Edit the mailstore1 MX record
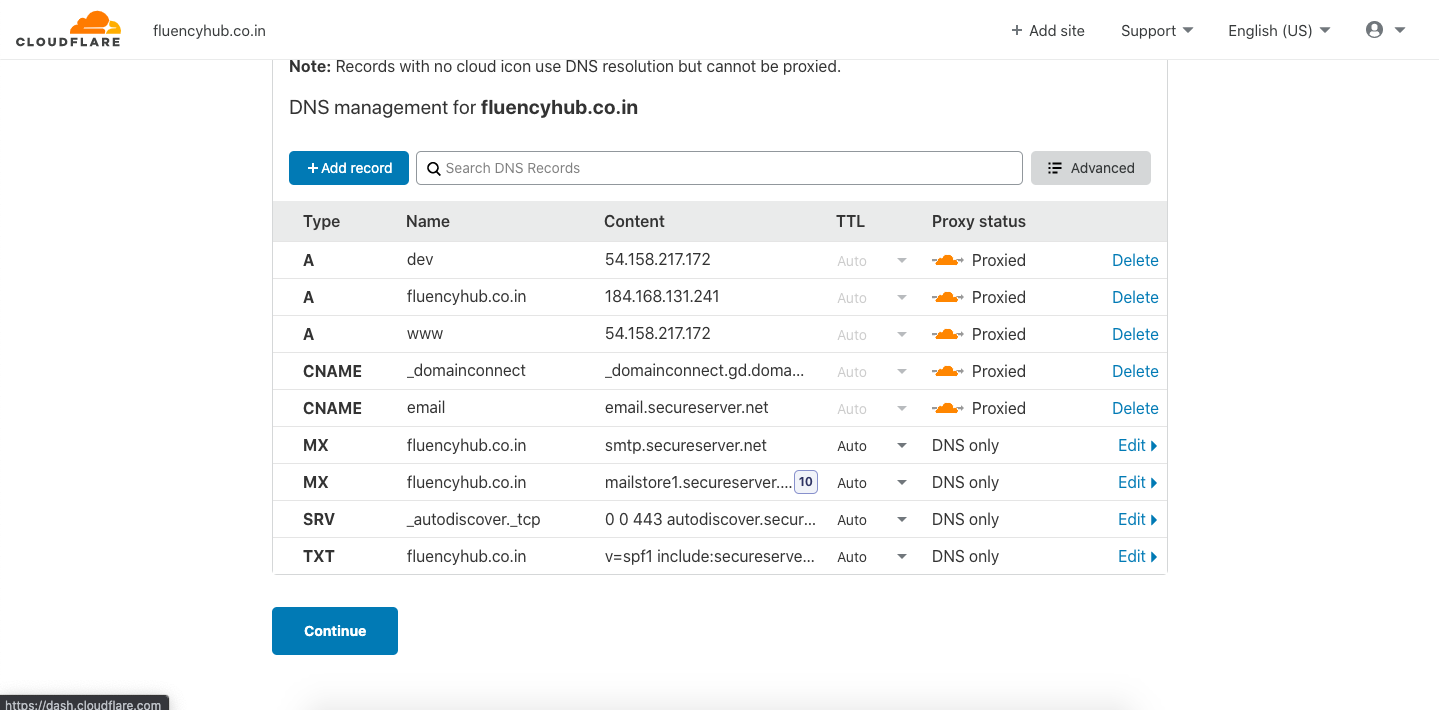 (1138, 482)
